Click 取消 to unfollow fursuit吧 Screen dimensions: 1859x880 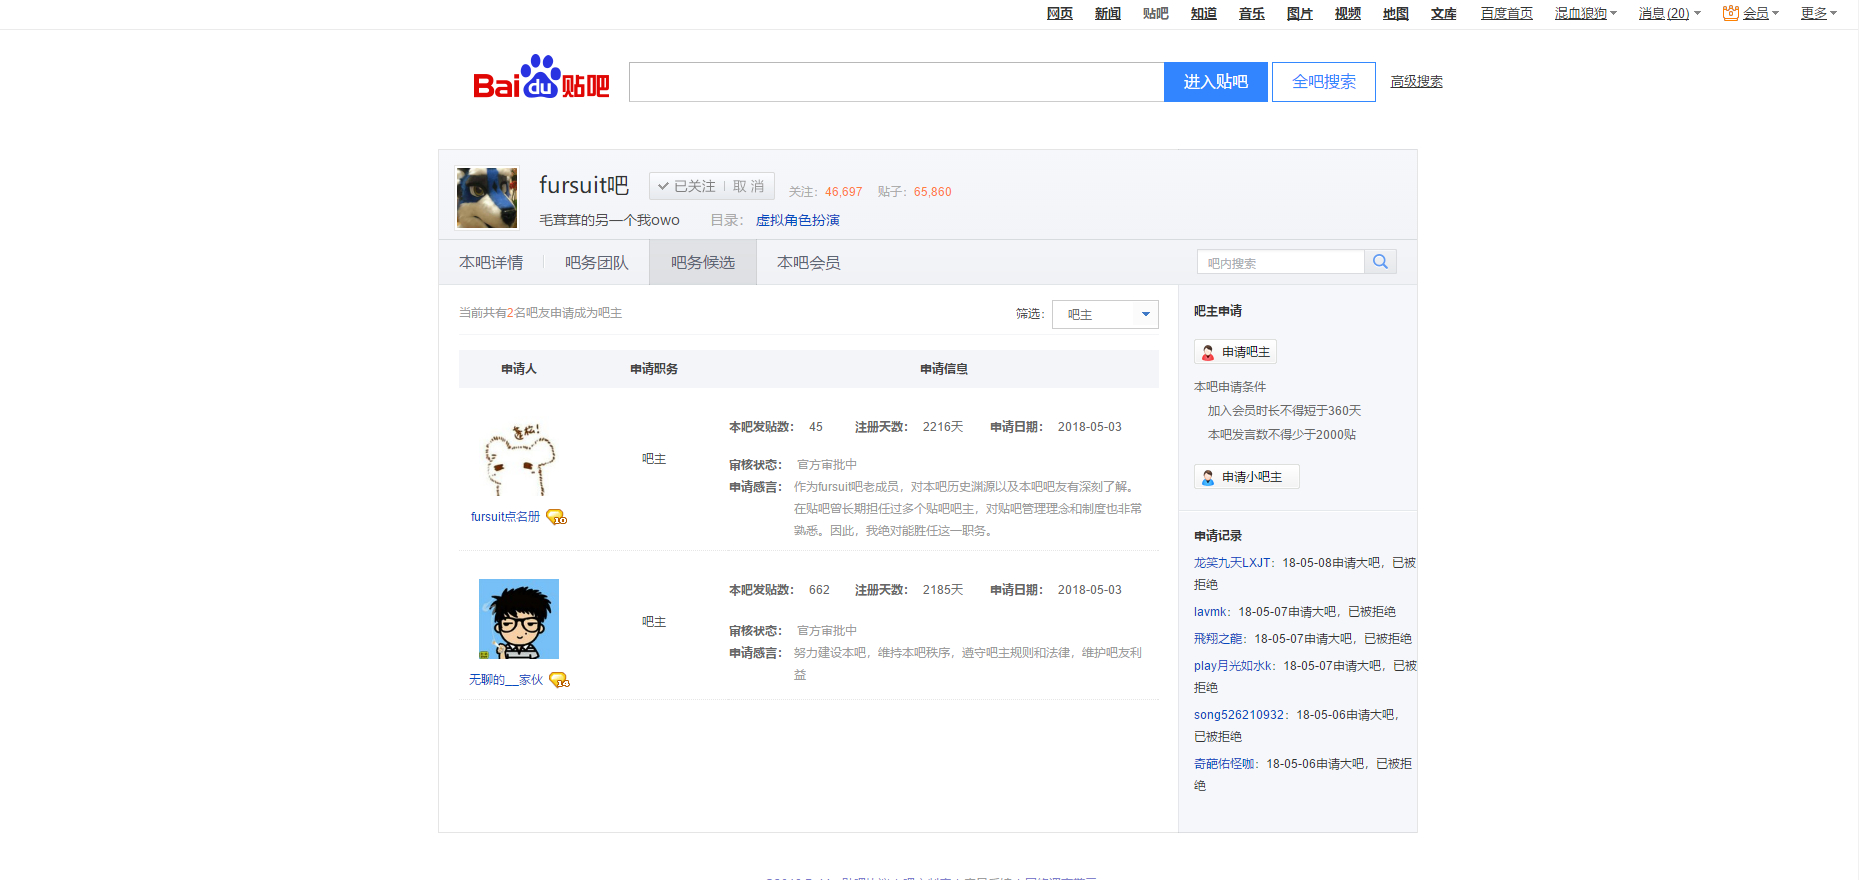click(x=748, y=186)
